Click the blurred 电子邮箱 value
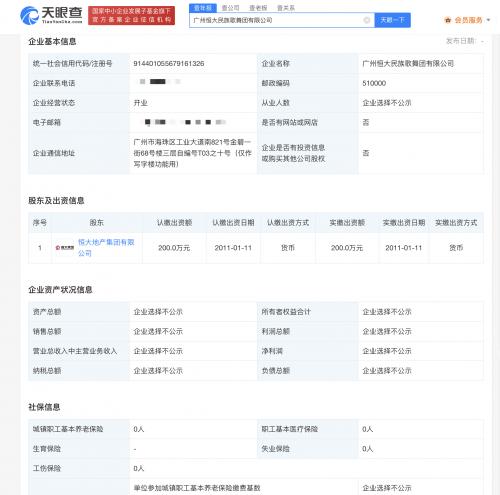The height and width of the screenshot is (495, 500). pyautogui.click(x=185, y=122)
